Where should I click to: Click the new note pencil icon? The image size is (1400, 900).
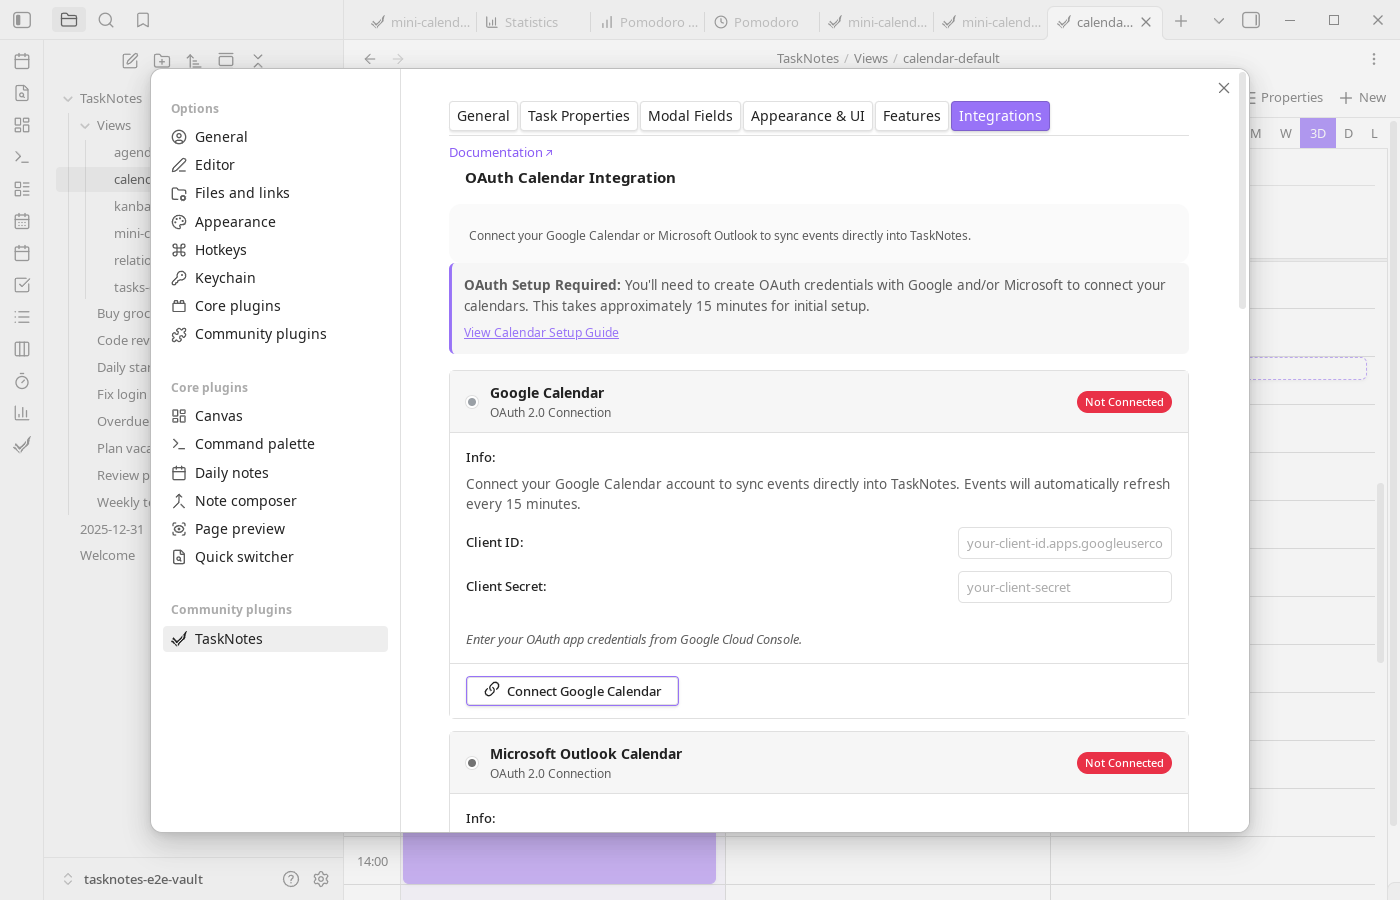coord(129,60)
